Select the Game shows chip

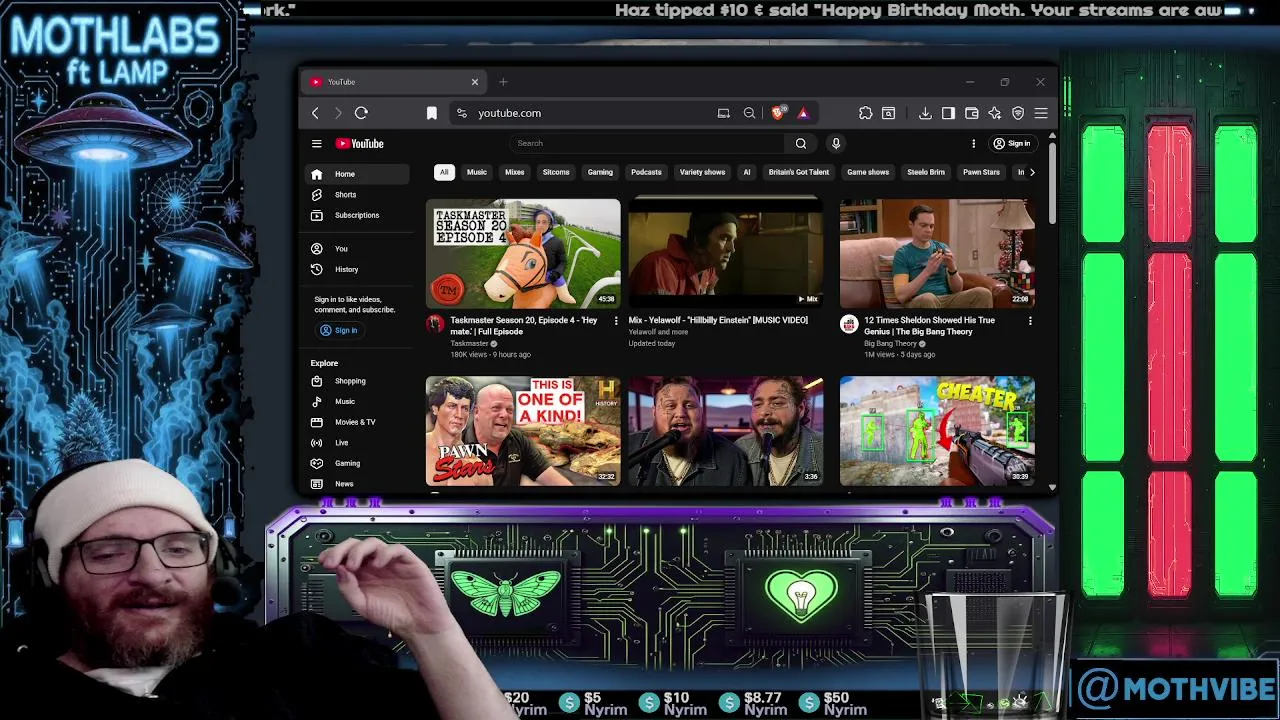(868, 172)
